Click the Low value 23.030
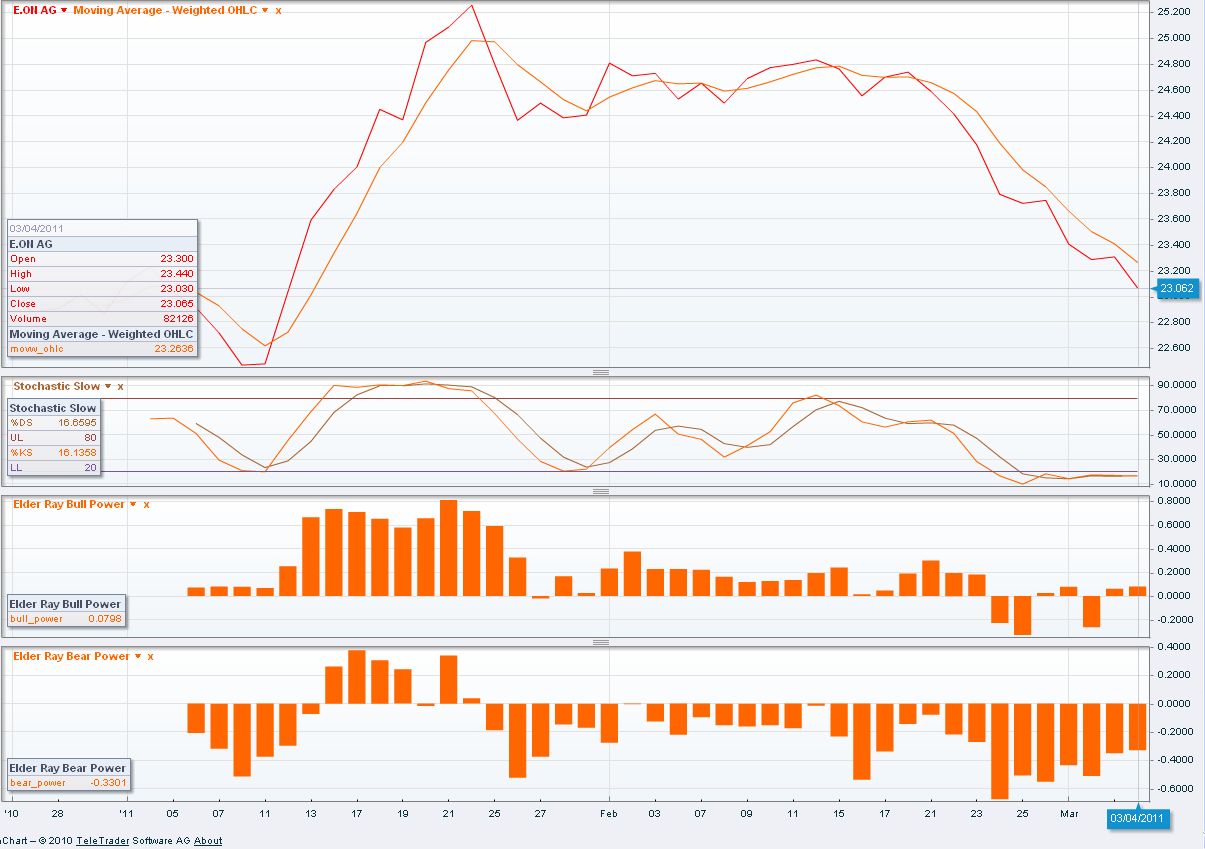This screenshot has height=849, width=1205. 177,289
